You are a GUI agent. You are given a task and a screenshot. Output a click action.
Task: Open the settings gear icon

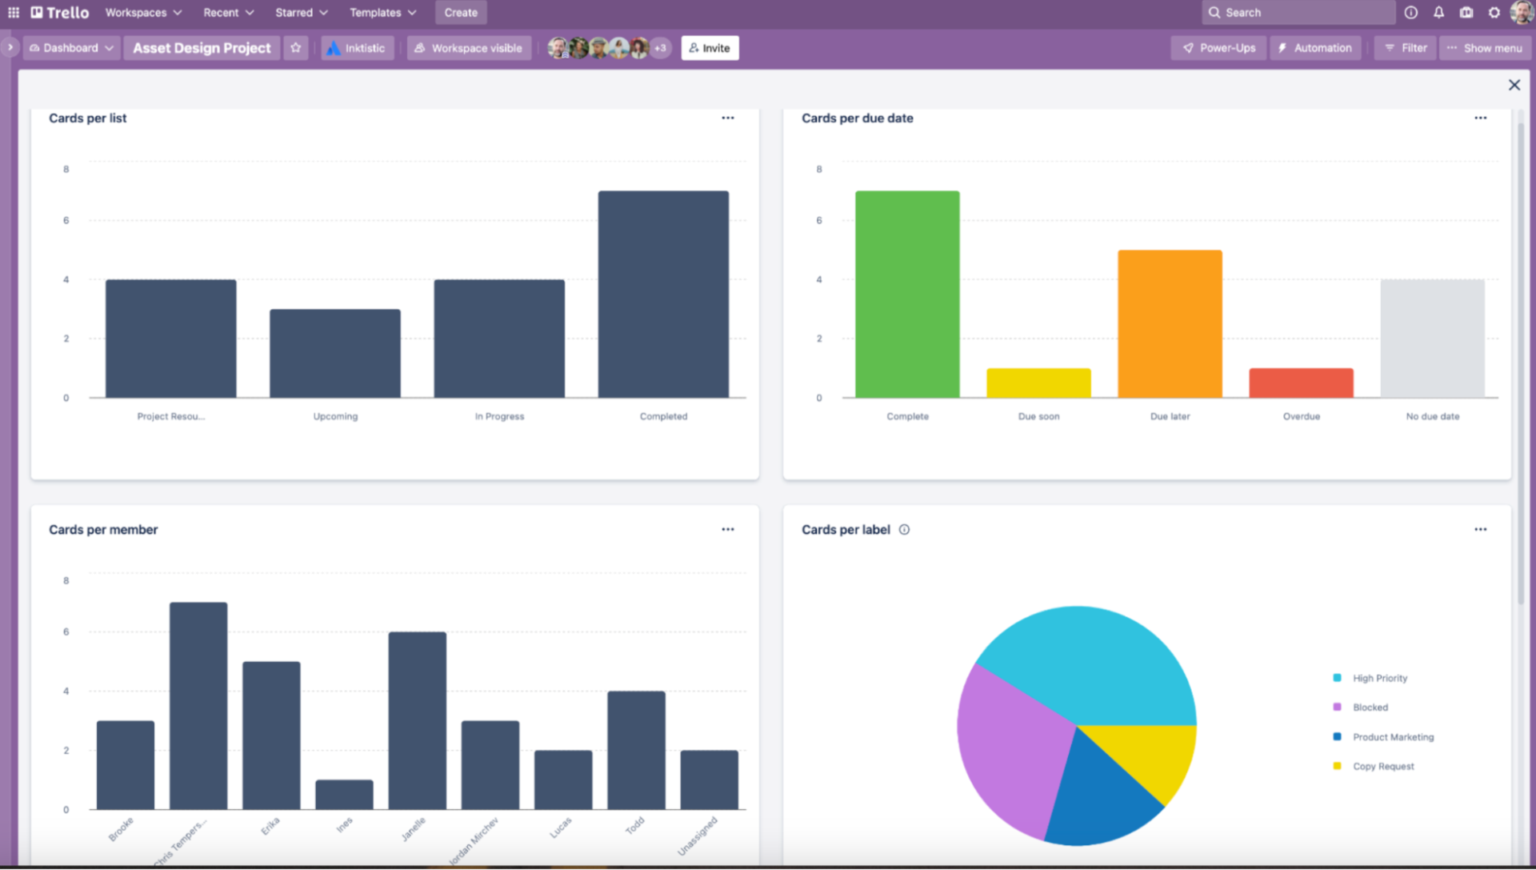click(1495, 12)
